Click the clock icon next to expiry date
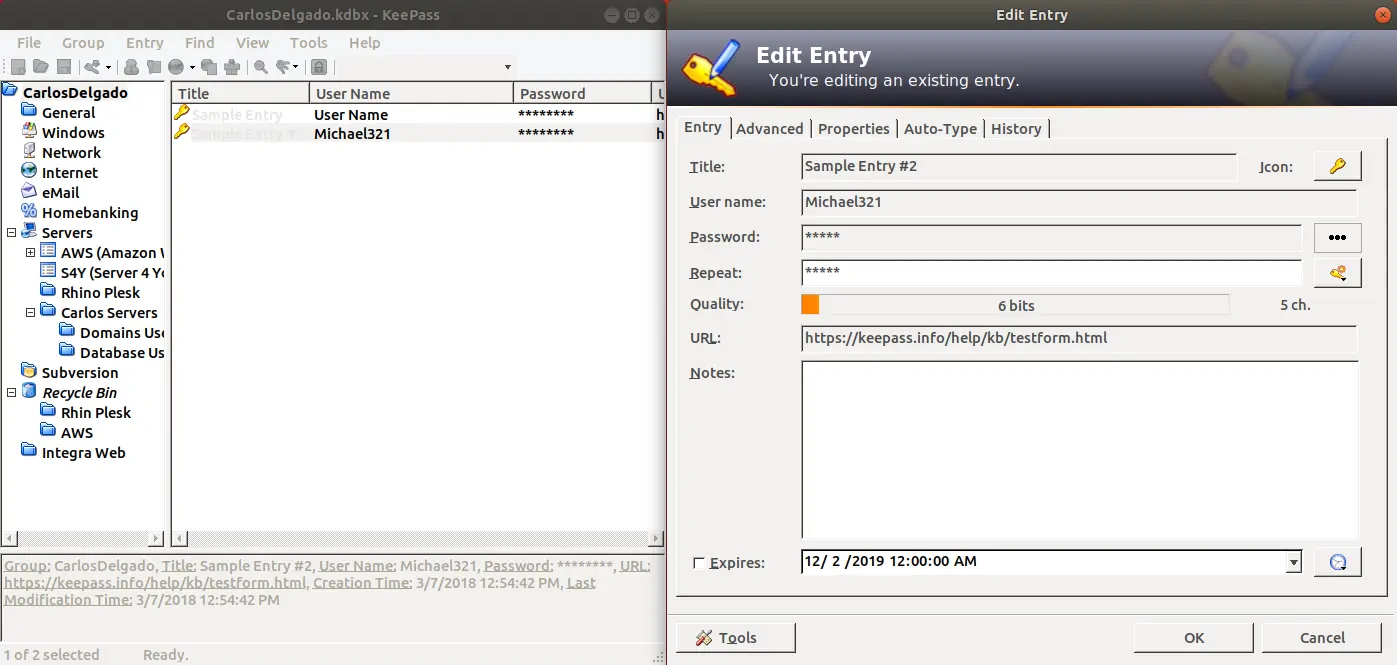 click(x=1337, y=562)
